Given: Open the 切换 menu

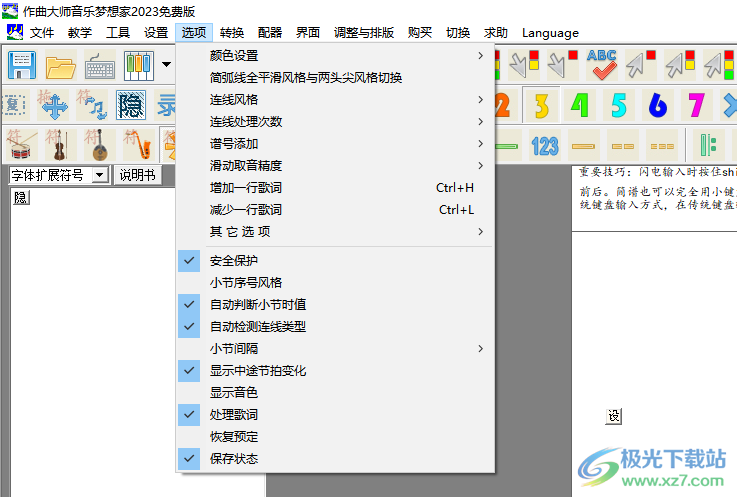Looking at the screenshot, I should pyautogui.click(x=458, y=33).
